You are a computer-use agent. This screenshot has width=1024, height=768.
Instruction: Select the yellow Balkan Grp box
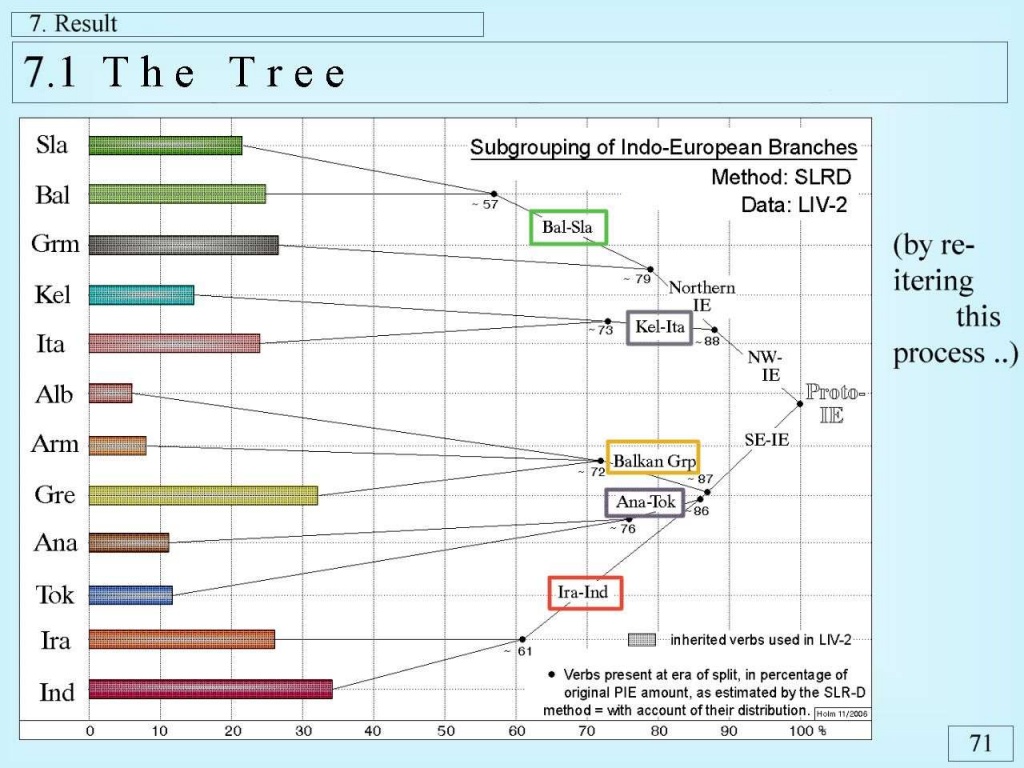[653, 461]
